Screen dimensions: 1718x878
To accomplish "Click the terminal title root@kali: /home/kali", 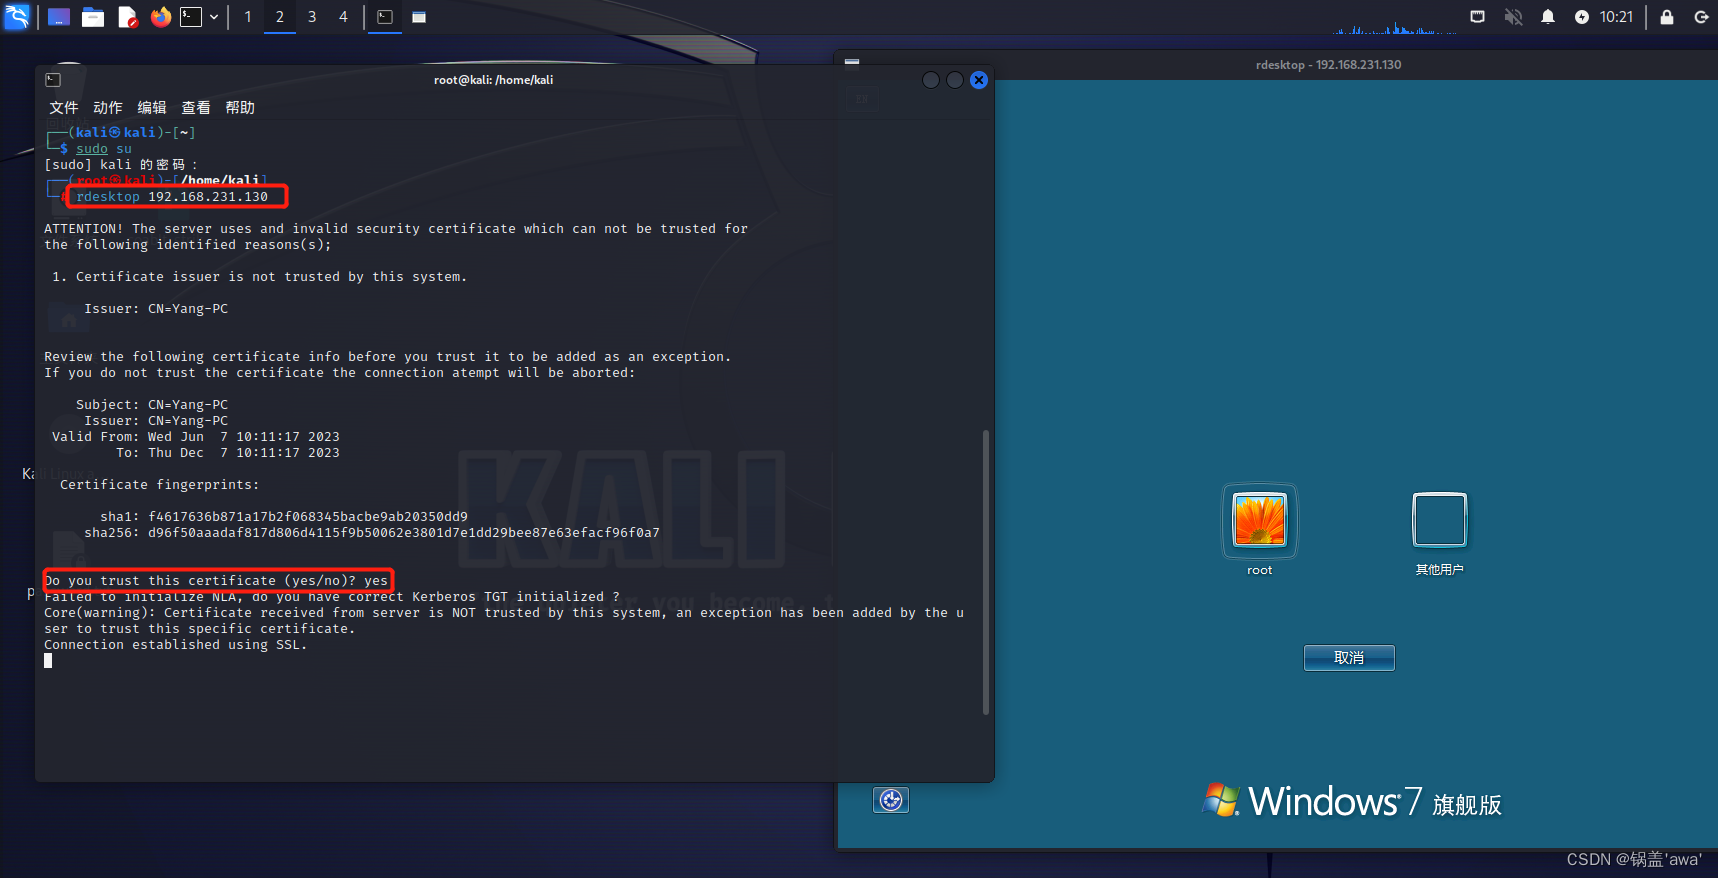I will (494, 80).
